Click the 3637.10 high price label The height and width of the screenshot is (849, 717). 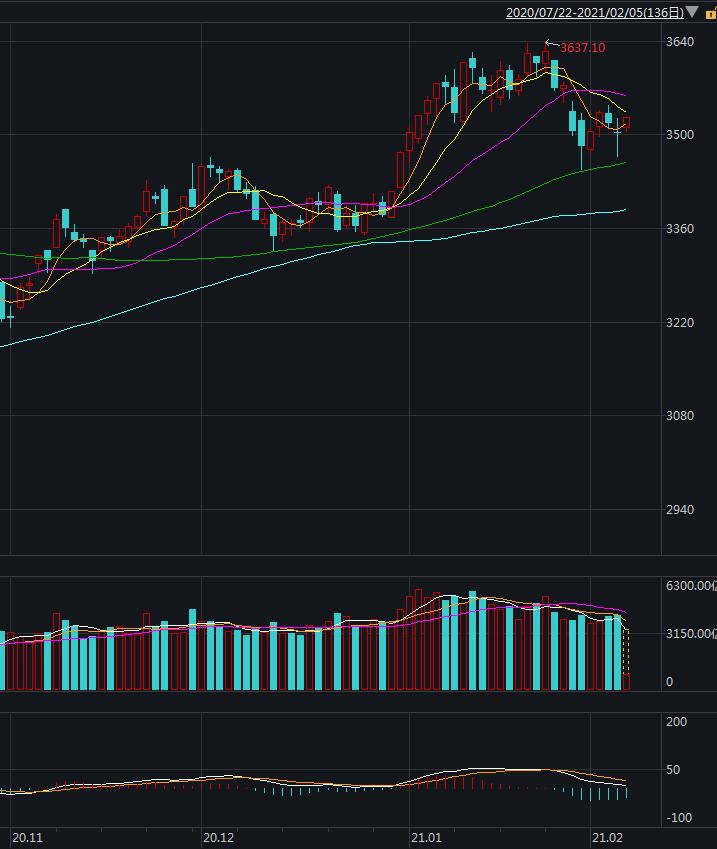[582, 48]
